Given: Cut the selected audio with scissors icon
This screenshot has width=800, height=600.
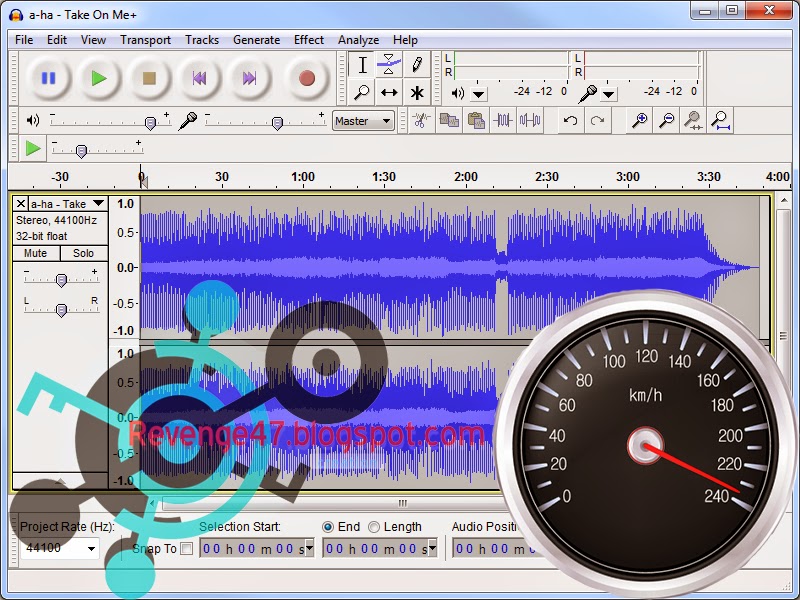Looking at the screenshot, I should (423, 120).
